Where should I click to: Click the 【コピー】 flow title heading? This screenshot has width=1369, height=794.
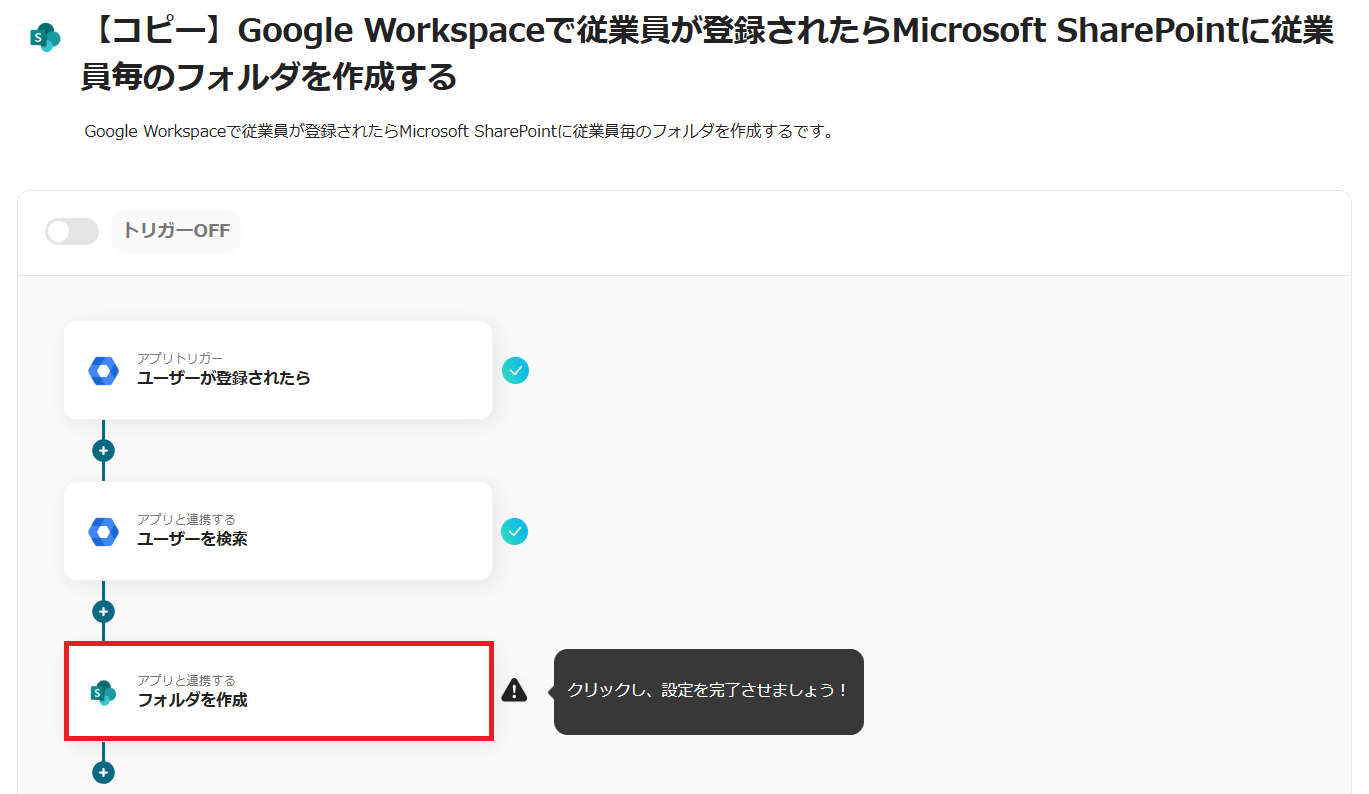707,54
